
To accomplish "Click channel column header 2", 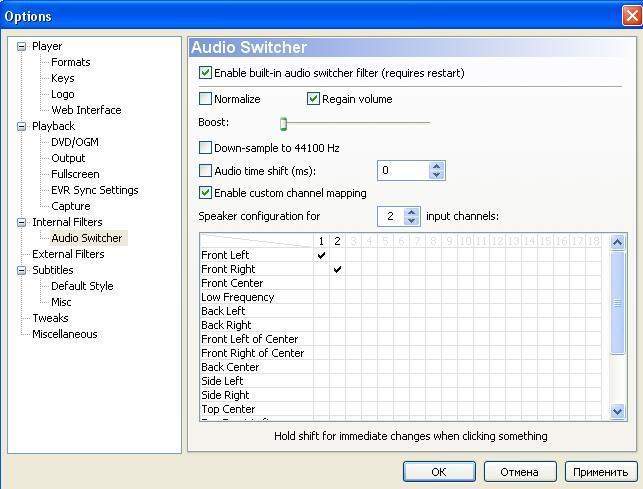I will [337, 241].
